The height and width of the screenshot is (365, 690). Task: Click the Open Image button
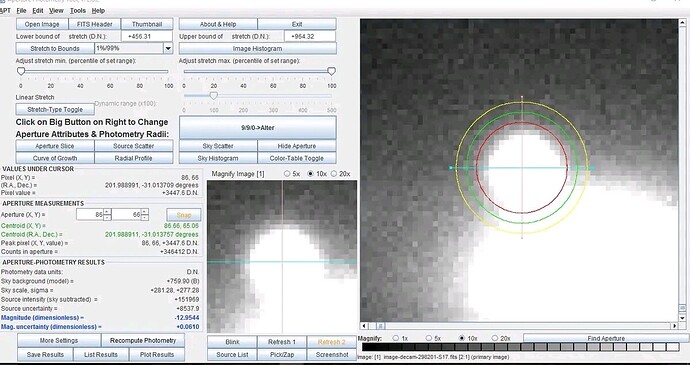(x=42, y=24)
